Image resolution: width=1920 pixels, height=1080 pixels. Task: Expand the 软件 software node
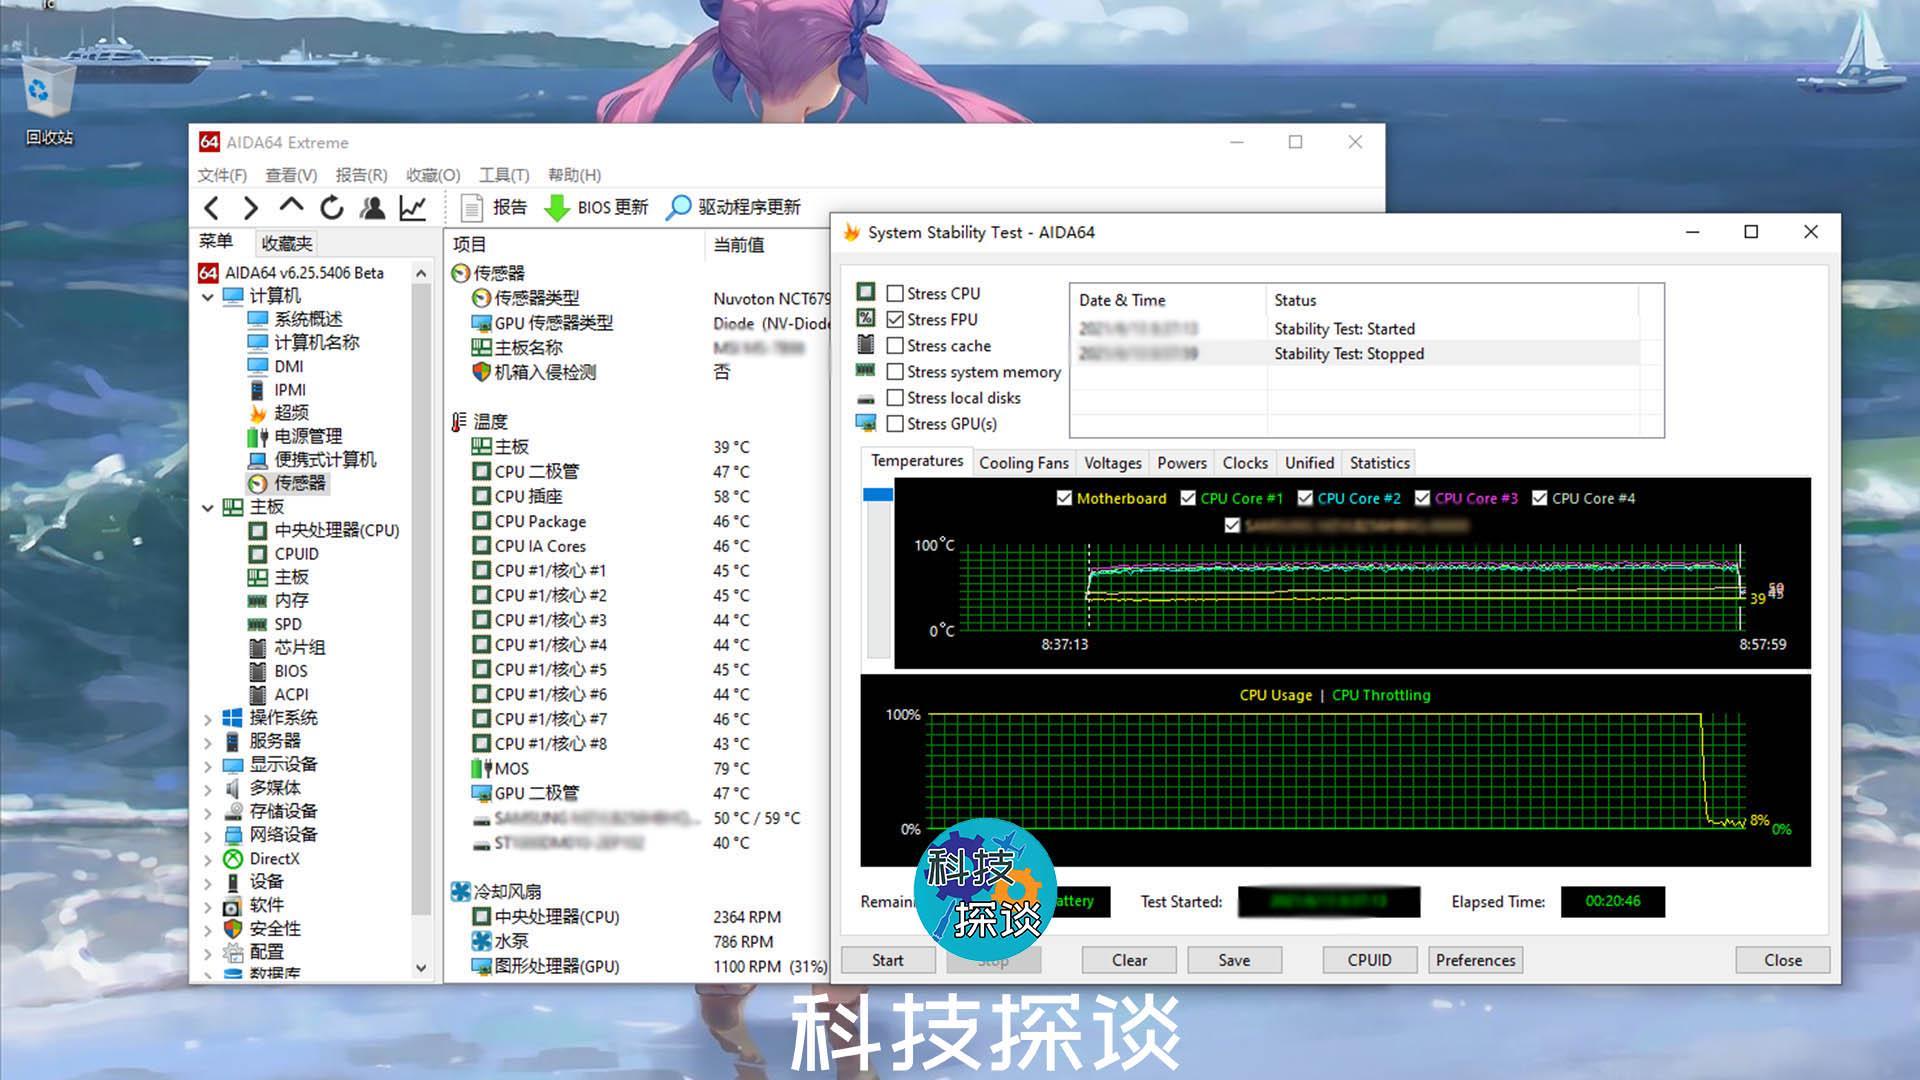(x=208, y=905)
